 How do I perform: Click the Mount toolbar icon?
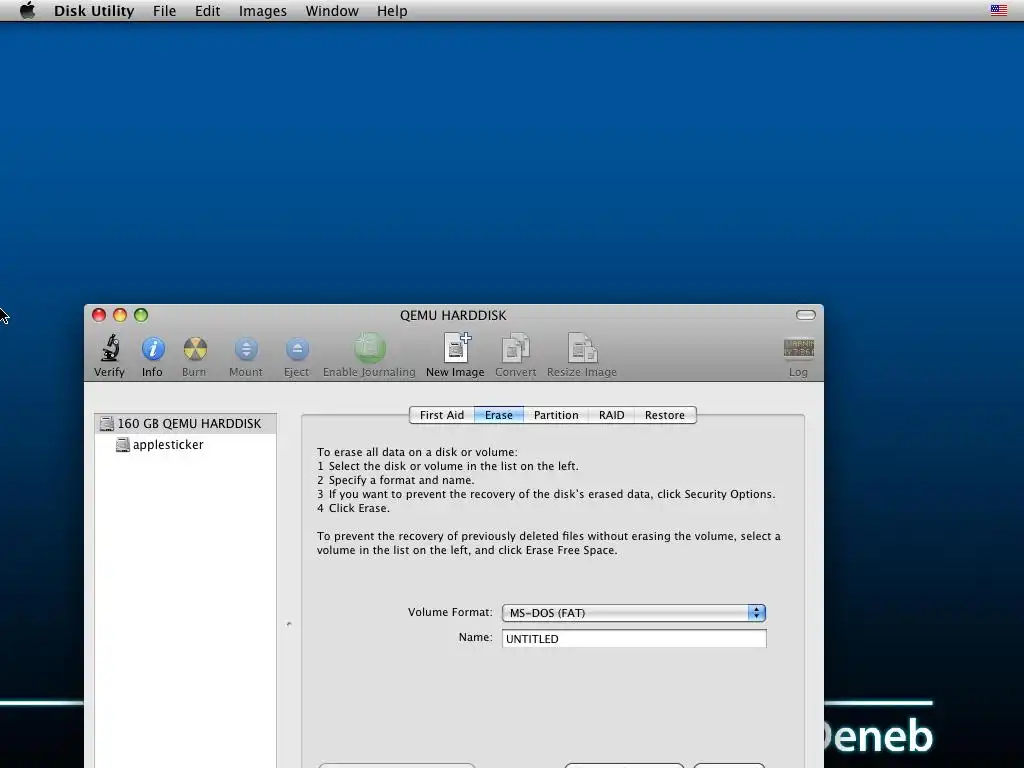pyautogui.click(x=246, y=349)
